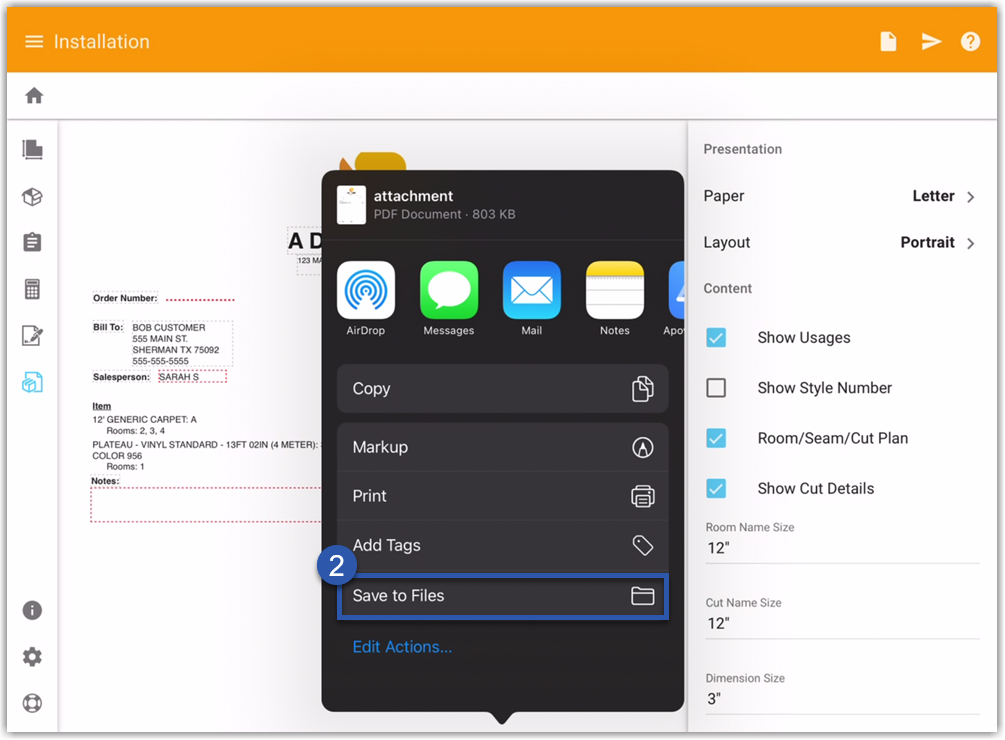Uncheck Show Usages checkbox
The width and height of the screenshot is (1005, 740).
pyautogui.click(x=716, y=338)
